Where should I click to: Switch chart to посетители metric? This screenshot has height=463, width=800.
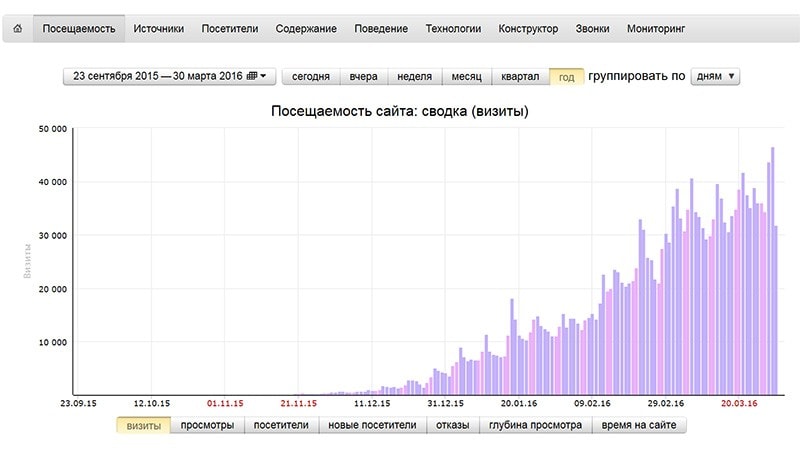coord(281,425)
